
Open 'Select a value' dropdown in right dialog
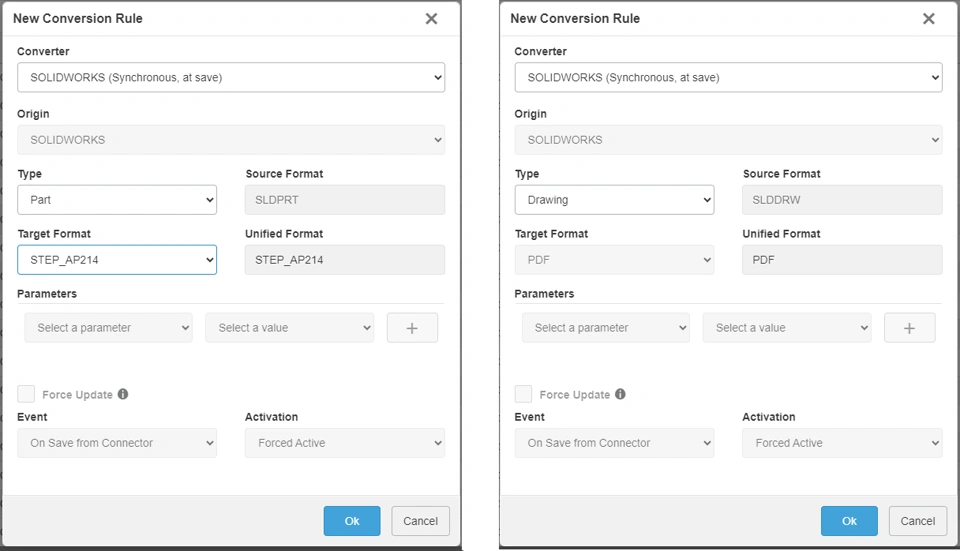tap(786, 328)
